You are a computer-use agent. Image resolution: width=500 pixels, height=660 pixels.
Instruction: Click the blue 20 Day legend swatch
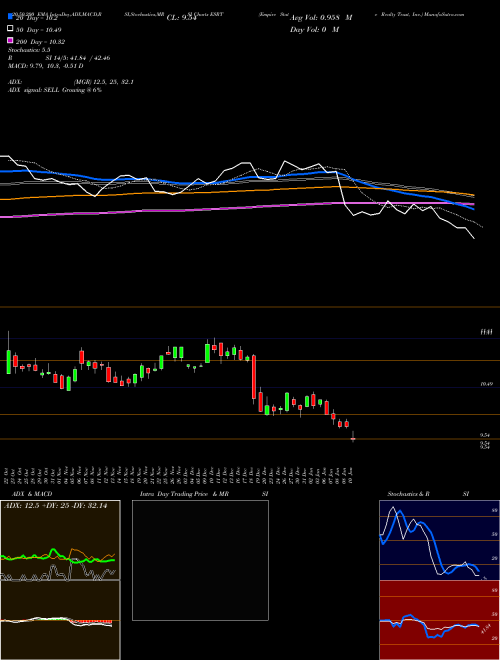pos(10,17)
